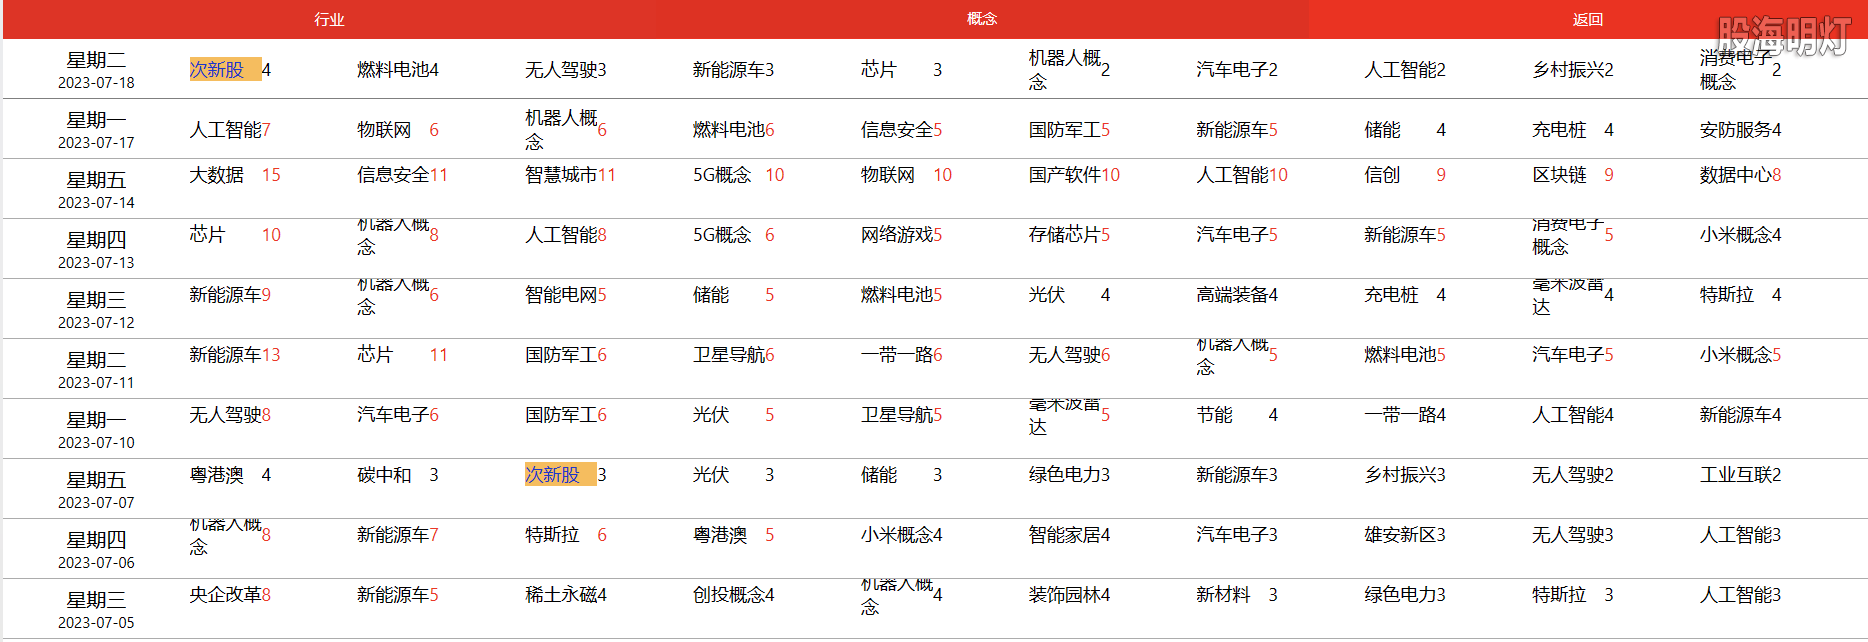Viewport: 1868px width, 642px height.
Task: Click the 网络游戏 concept link
Action: [x=897, y=235]
